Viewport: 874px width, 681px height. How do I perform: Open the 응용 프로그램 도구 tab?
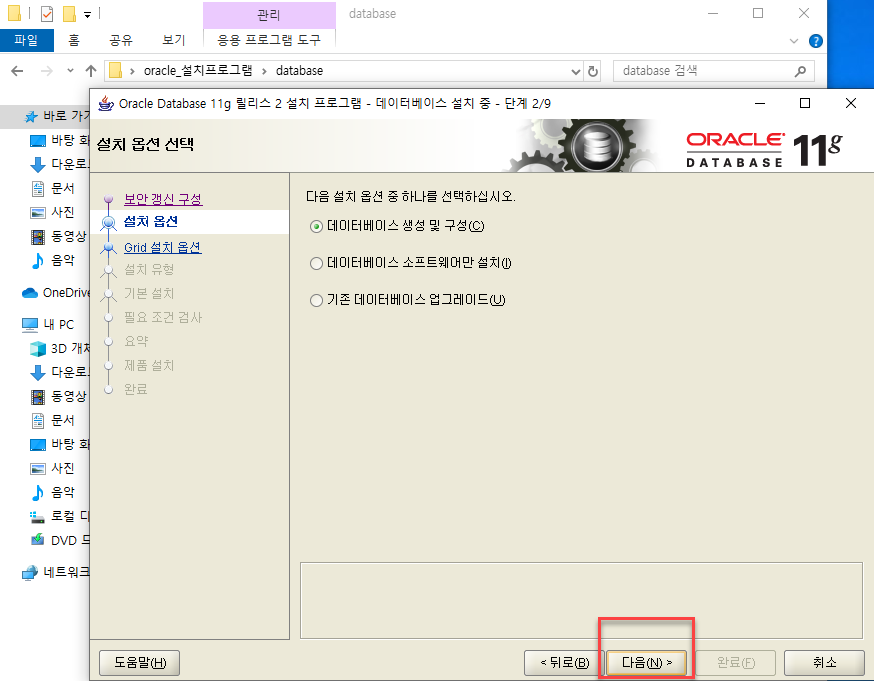click(x=269, y=40)
